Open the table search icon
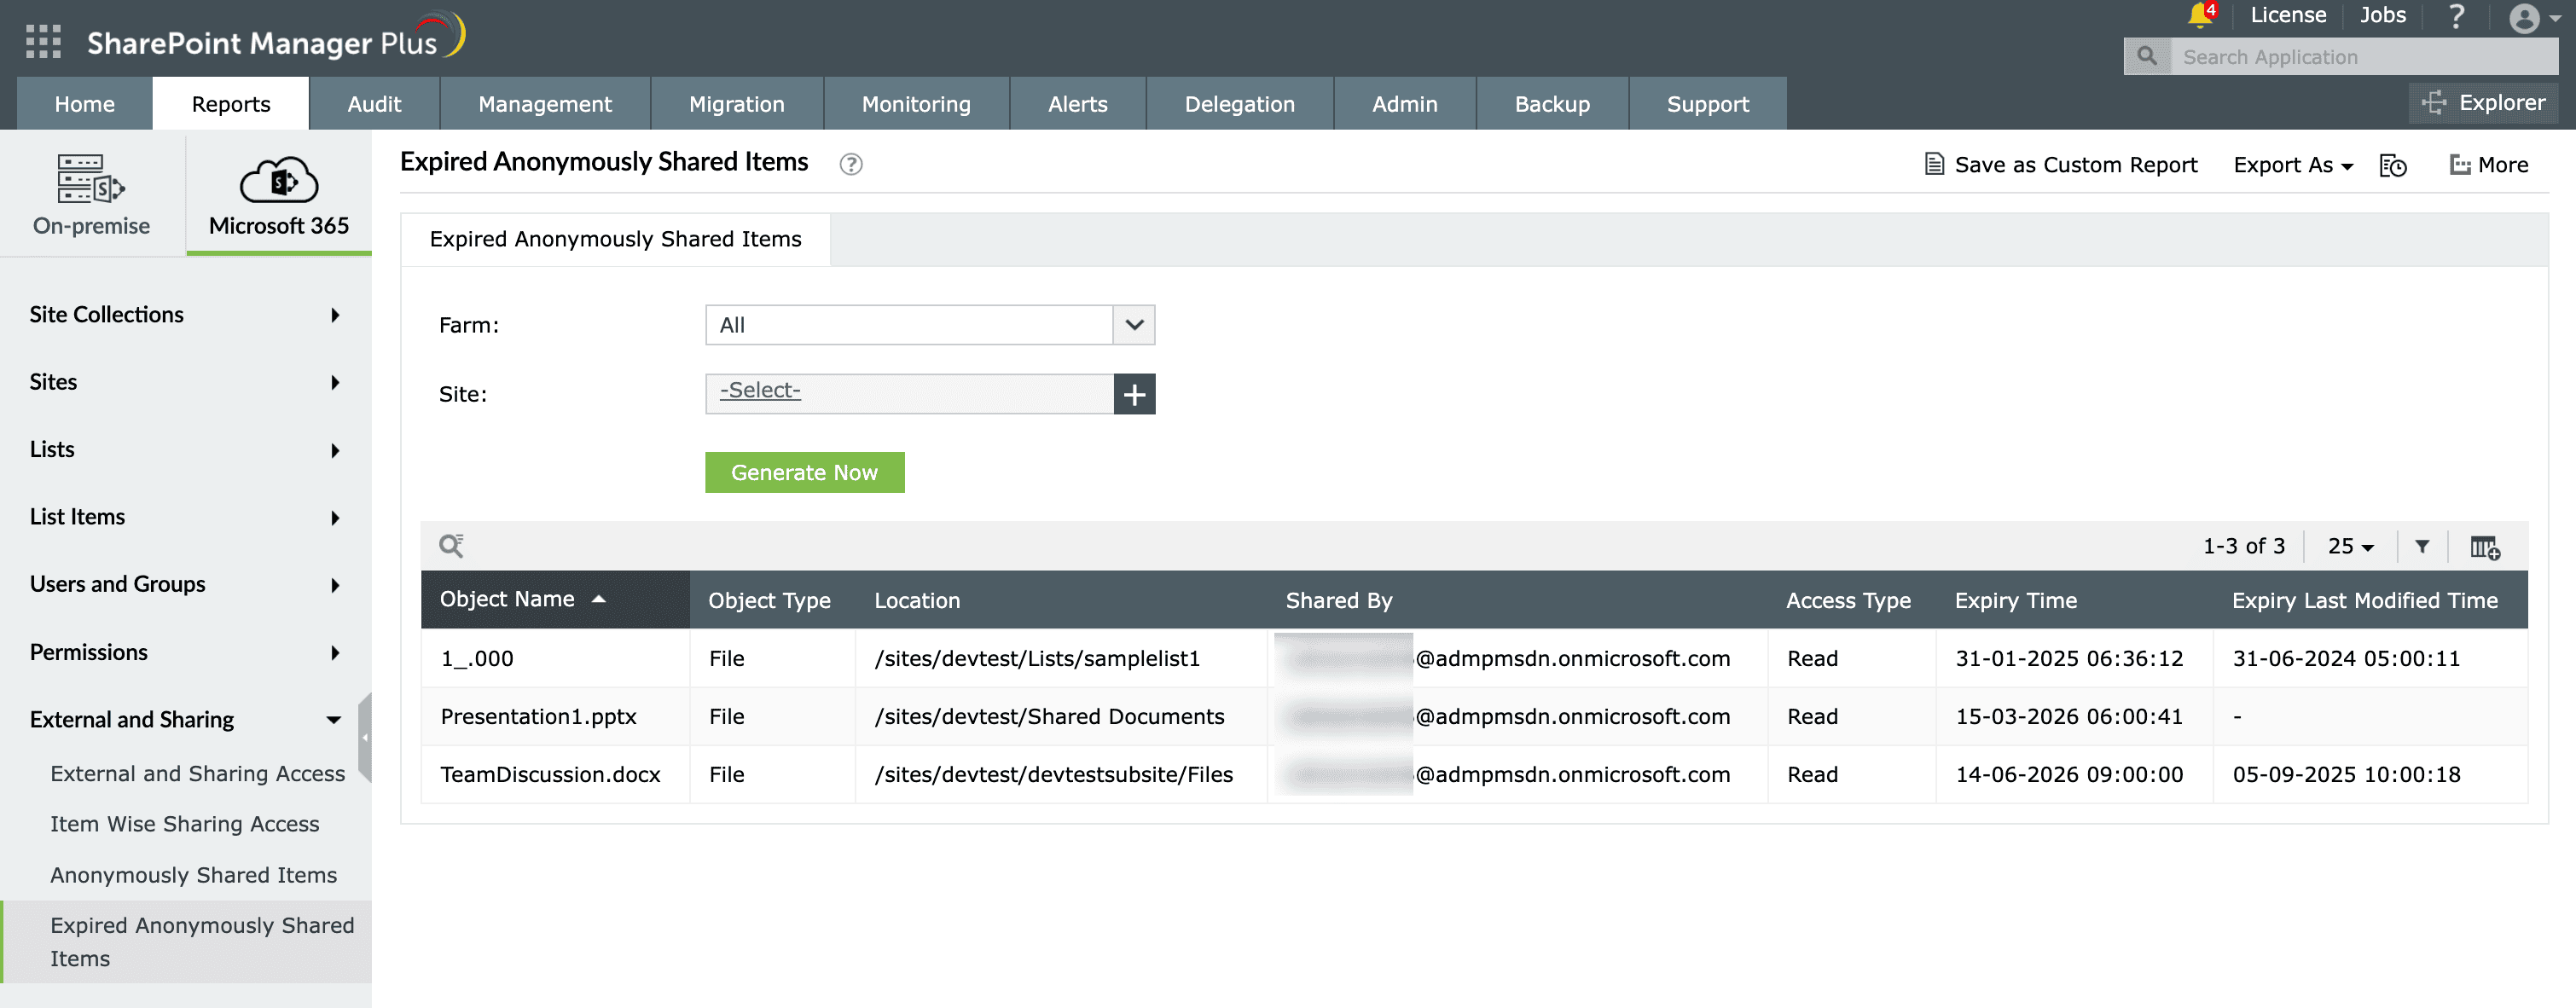This screenshot has height=1008, width=2576. 451,545
